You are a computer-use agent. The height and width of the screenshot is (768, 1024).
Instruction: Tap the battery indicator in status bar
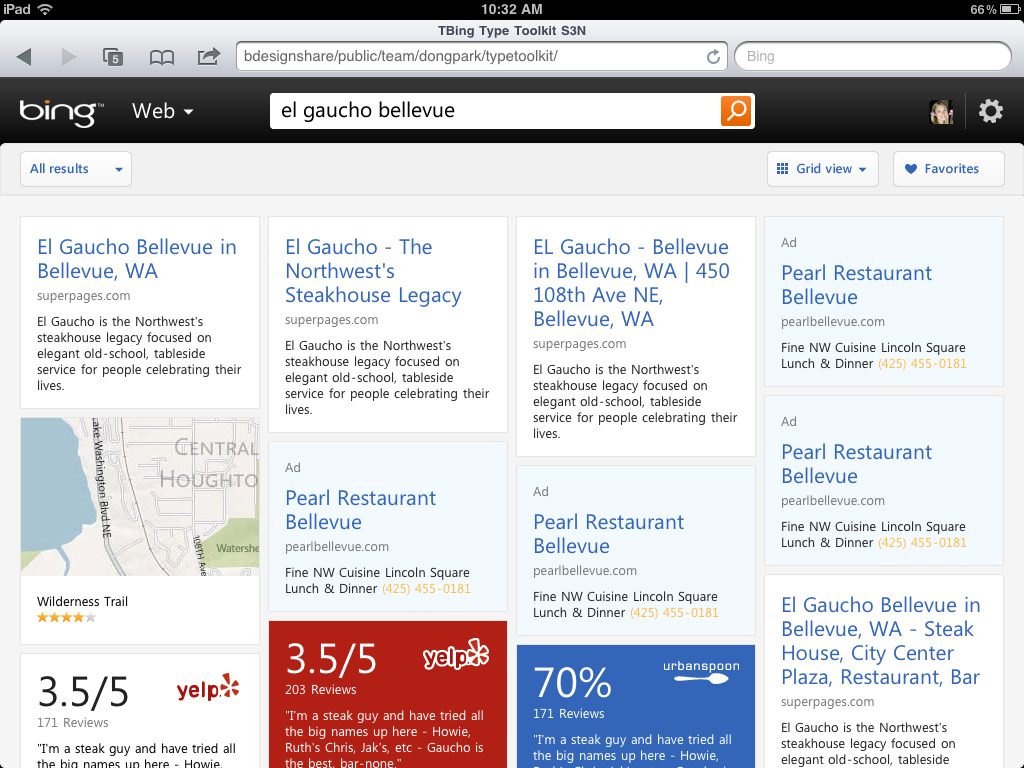pyautogui.click(x=1010, y=9)
